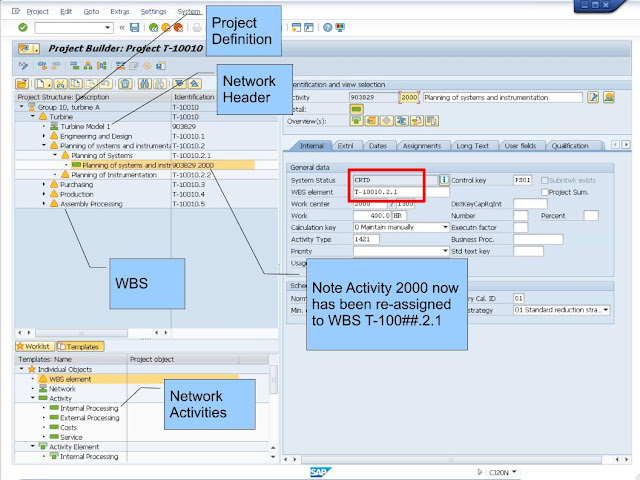The height and width of the screenshot is (480, 640).
Task: Select the Network template item
Action: [x=62, y=389]
